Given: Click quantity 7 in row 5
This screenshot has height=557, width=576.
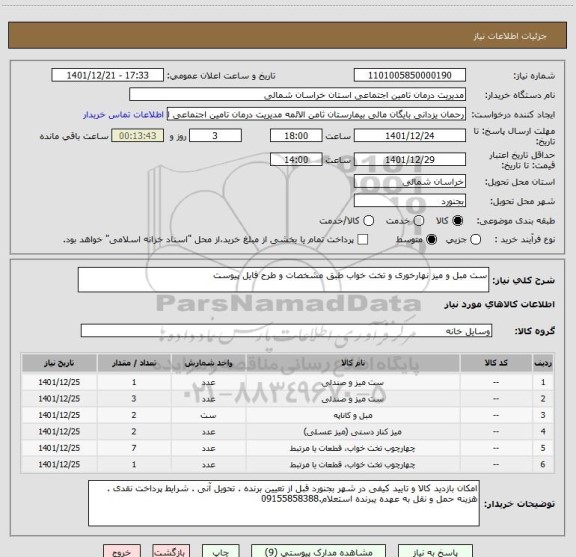Looking at the screenshot, I should (134, 448).
